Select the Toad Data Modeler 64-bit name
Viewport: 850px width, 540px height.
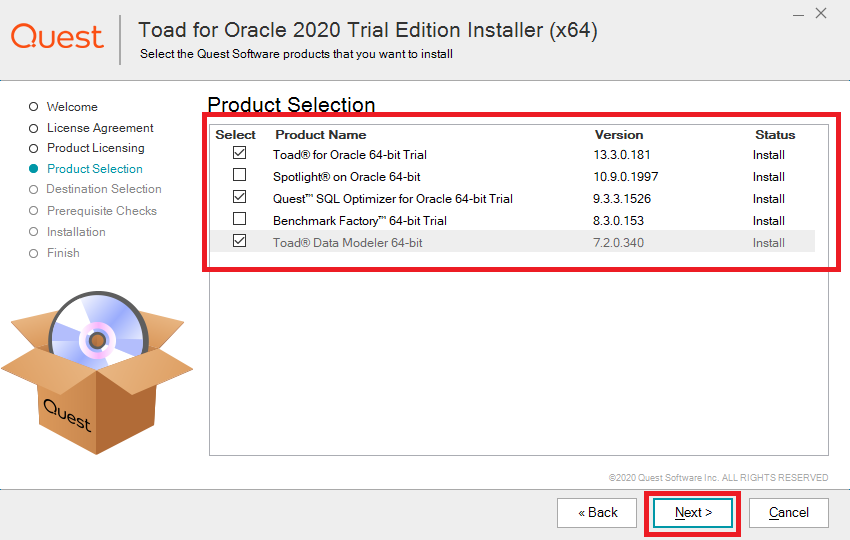(347, 243)
